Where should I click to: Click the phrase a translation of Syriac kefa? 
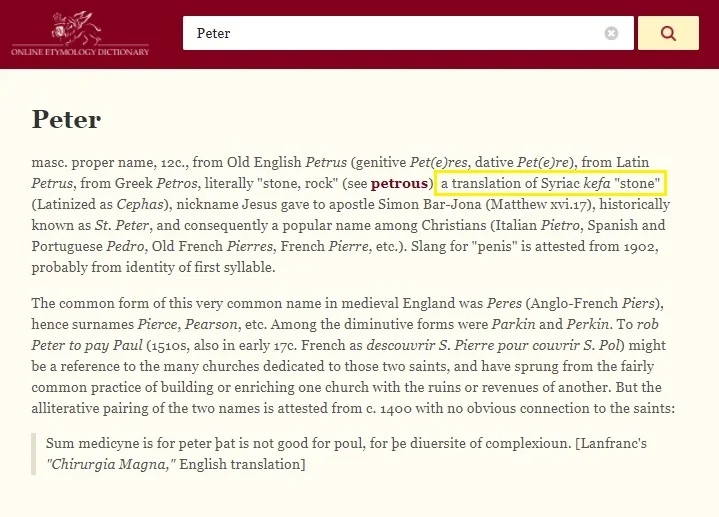pos(525,183)
